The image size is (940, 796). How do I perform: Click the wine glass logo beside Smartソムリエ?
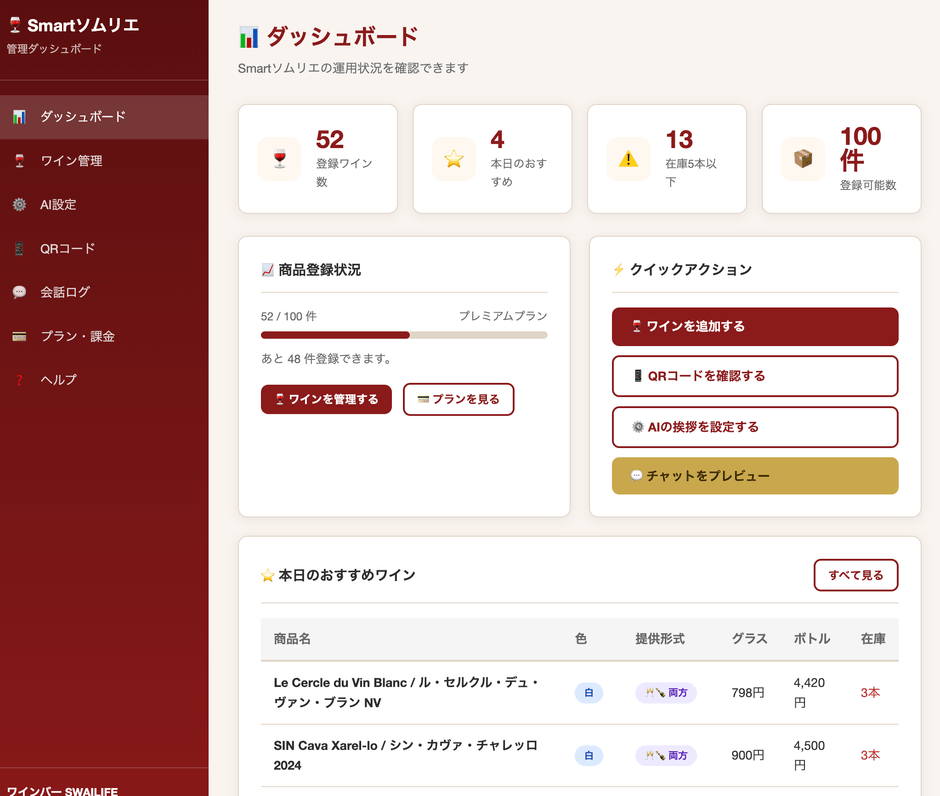(15, 25)
